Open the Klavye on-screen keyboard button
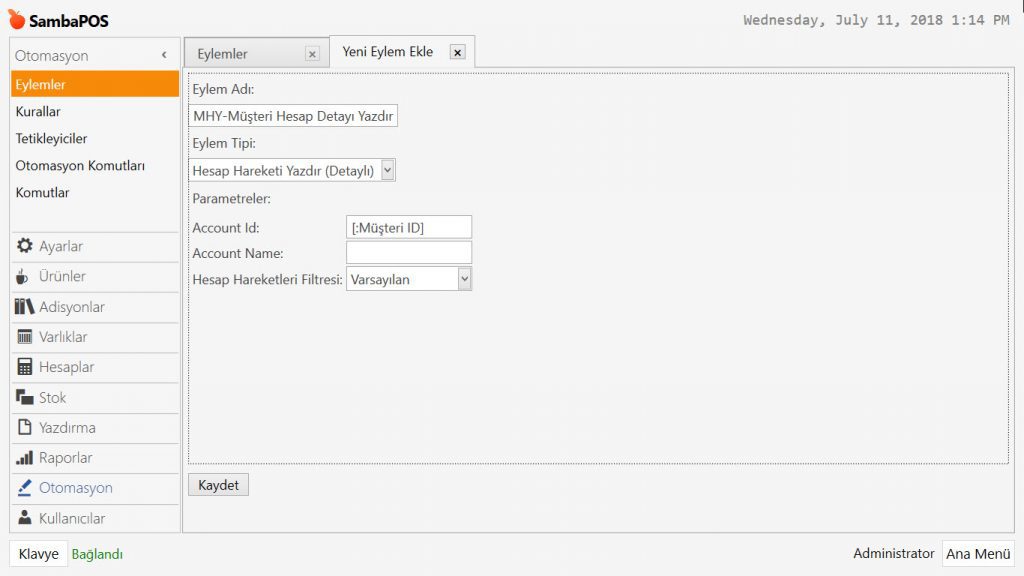 point(38,554)
